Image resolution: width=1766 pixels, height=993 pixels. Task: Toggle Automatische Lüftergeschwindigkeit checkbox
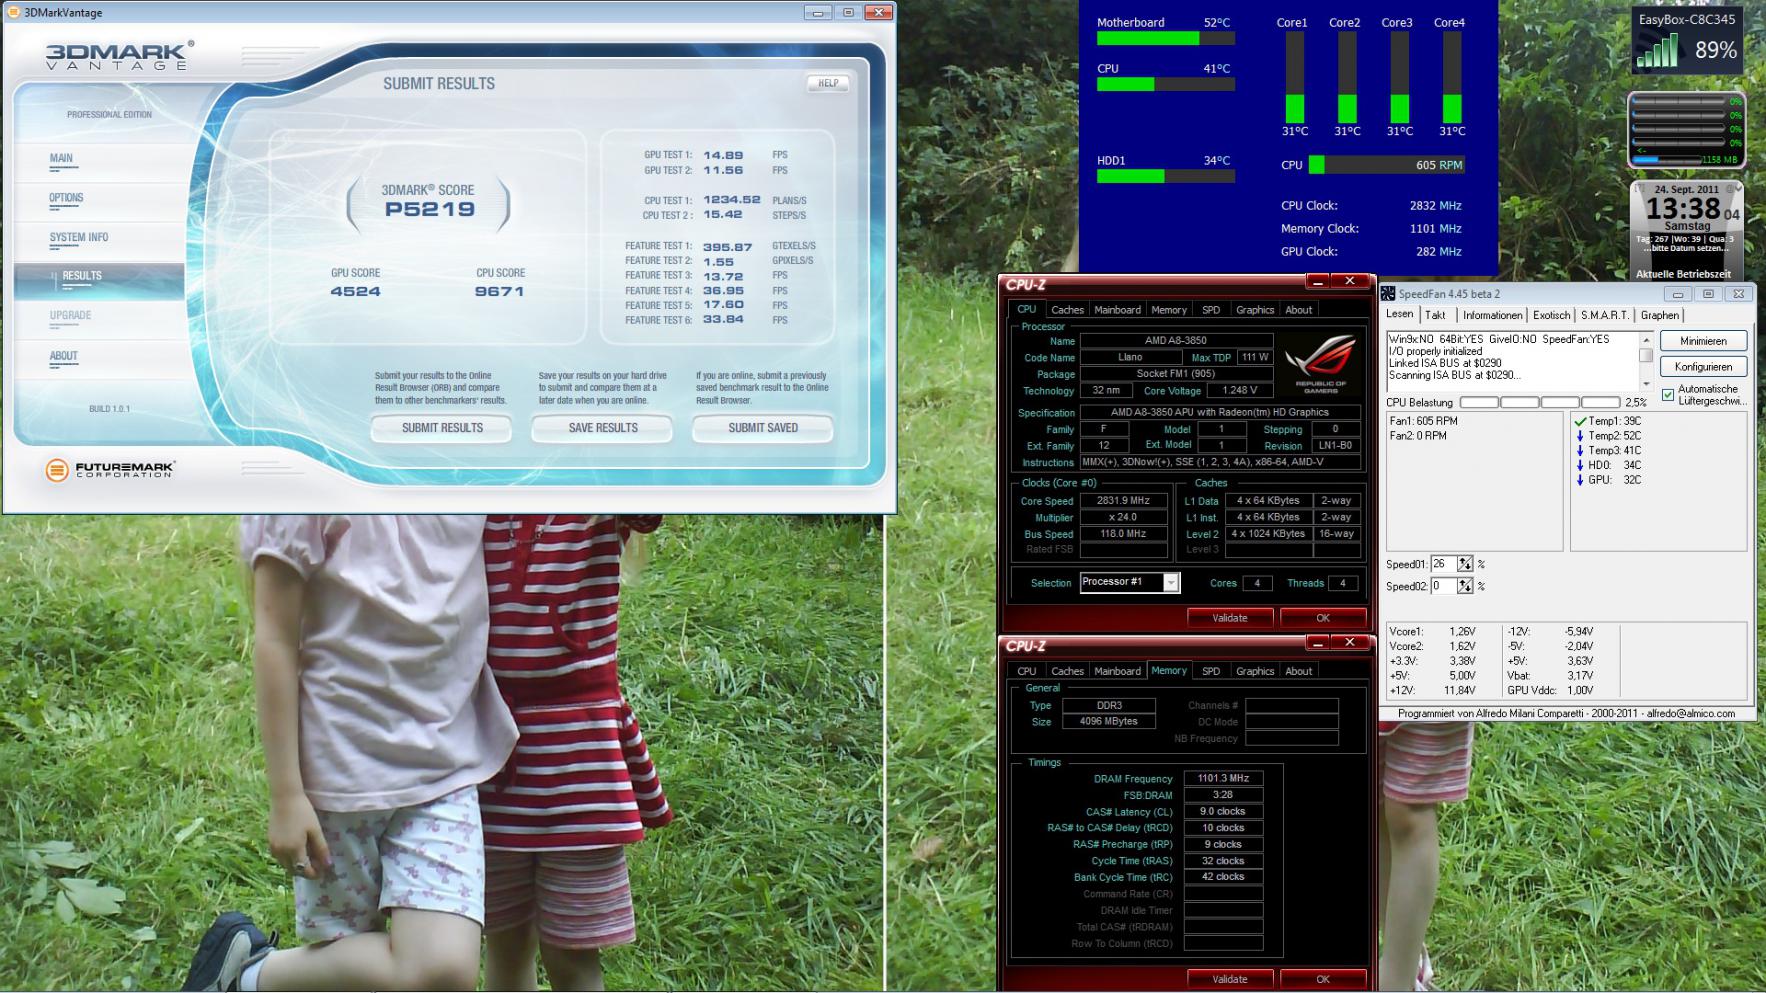point(1668,395)
